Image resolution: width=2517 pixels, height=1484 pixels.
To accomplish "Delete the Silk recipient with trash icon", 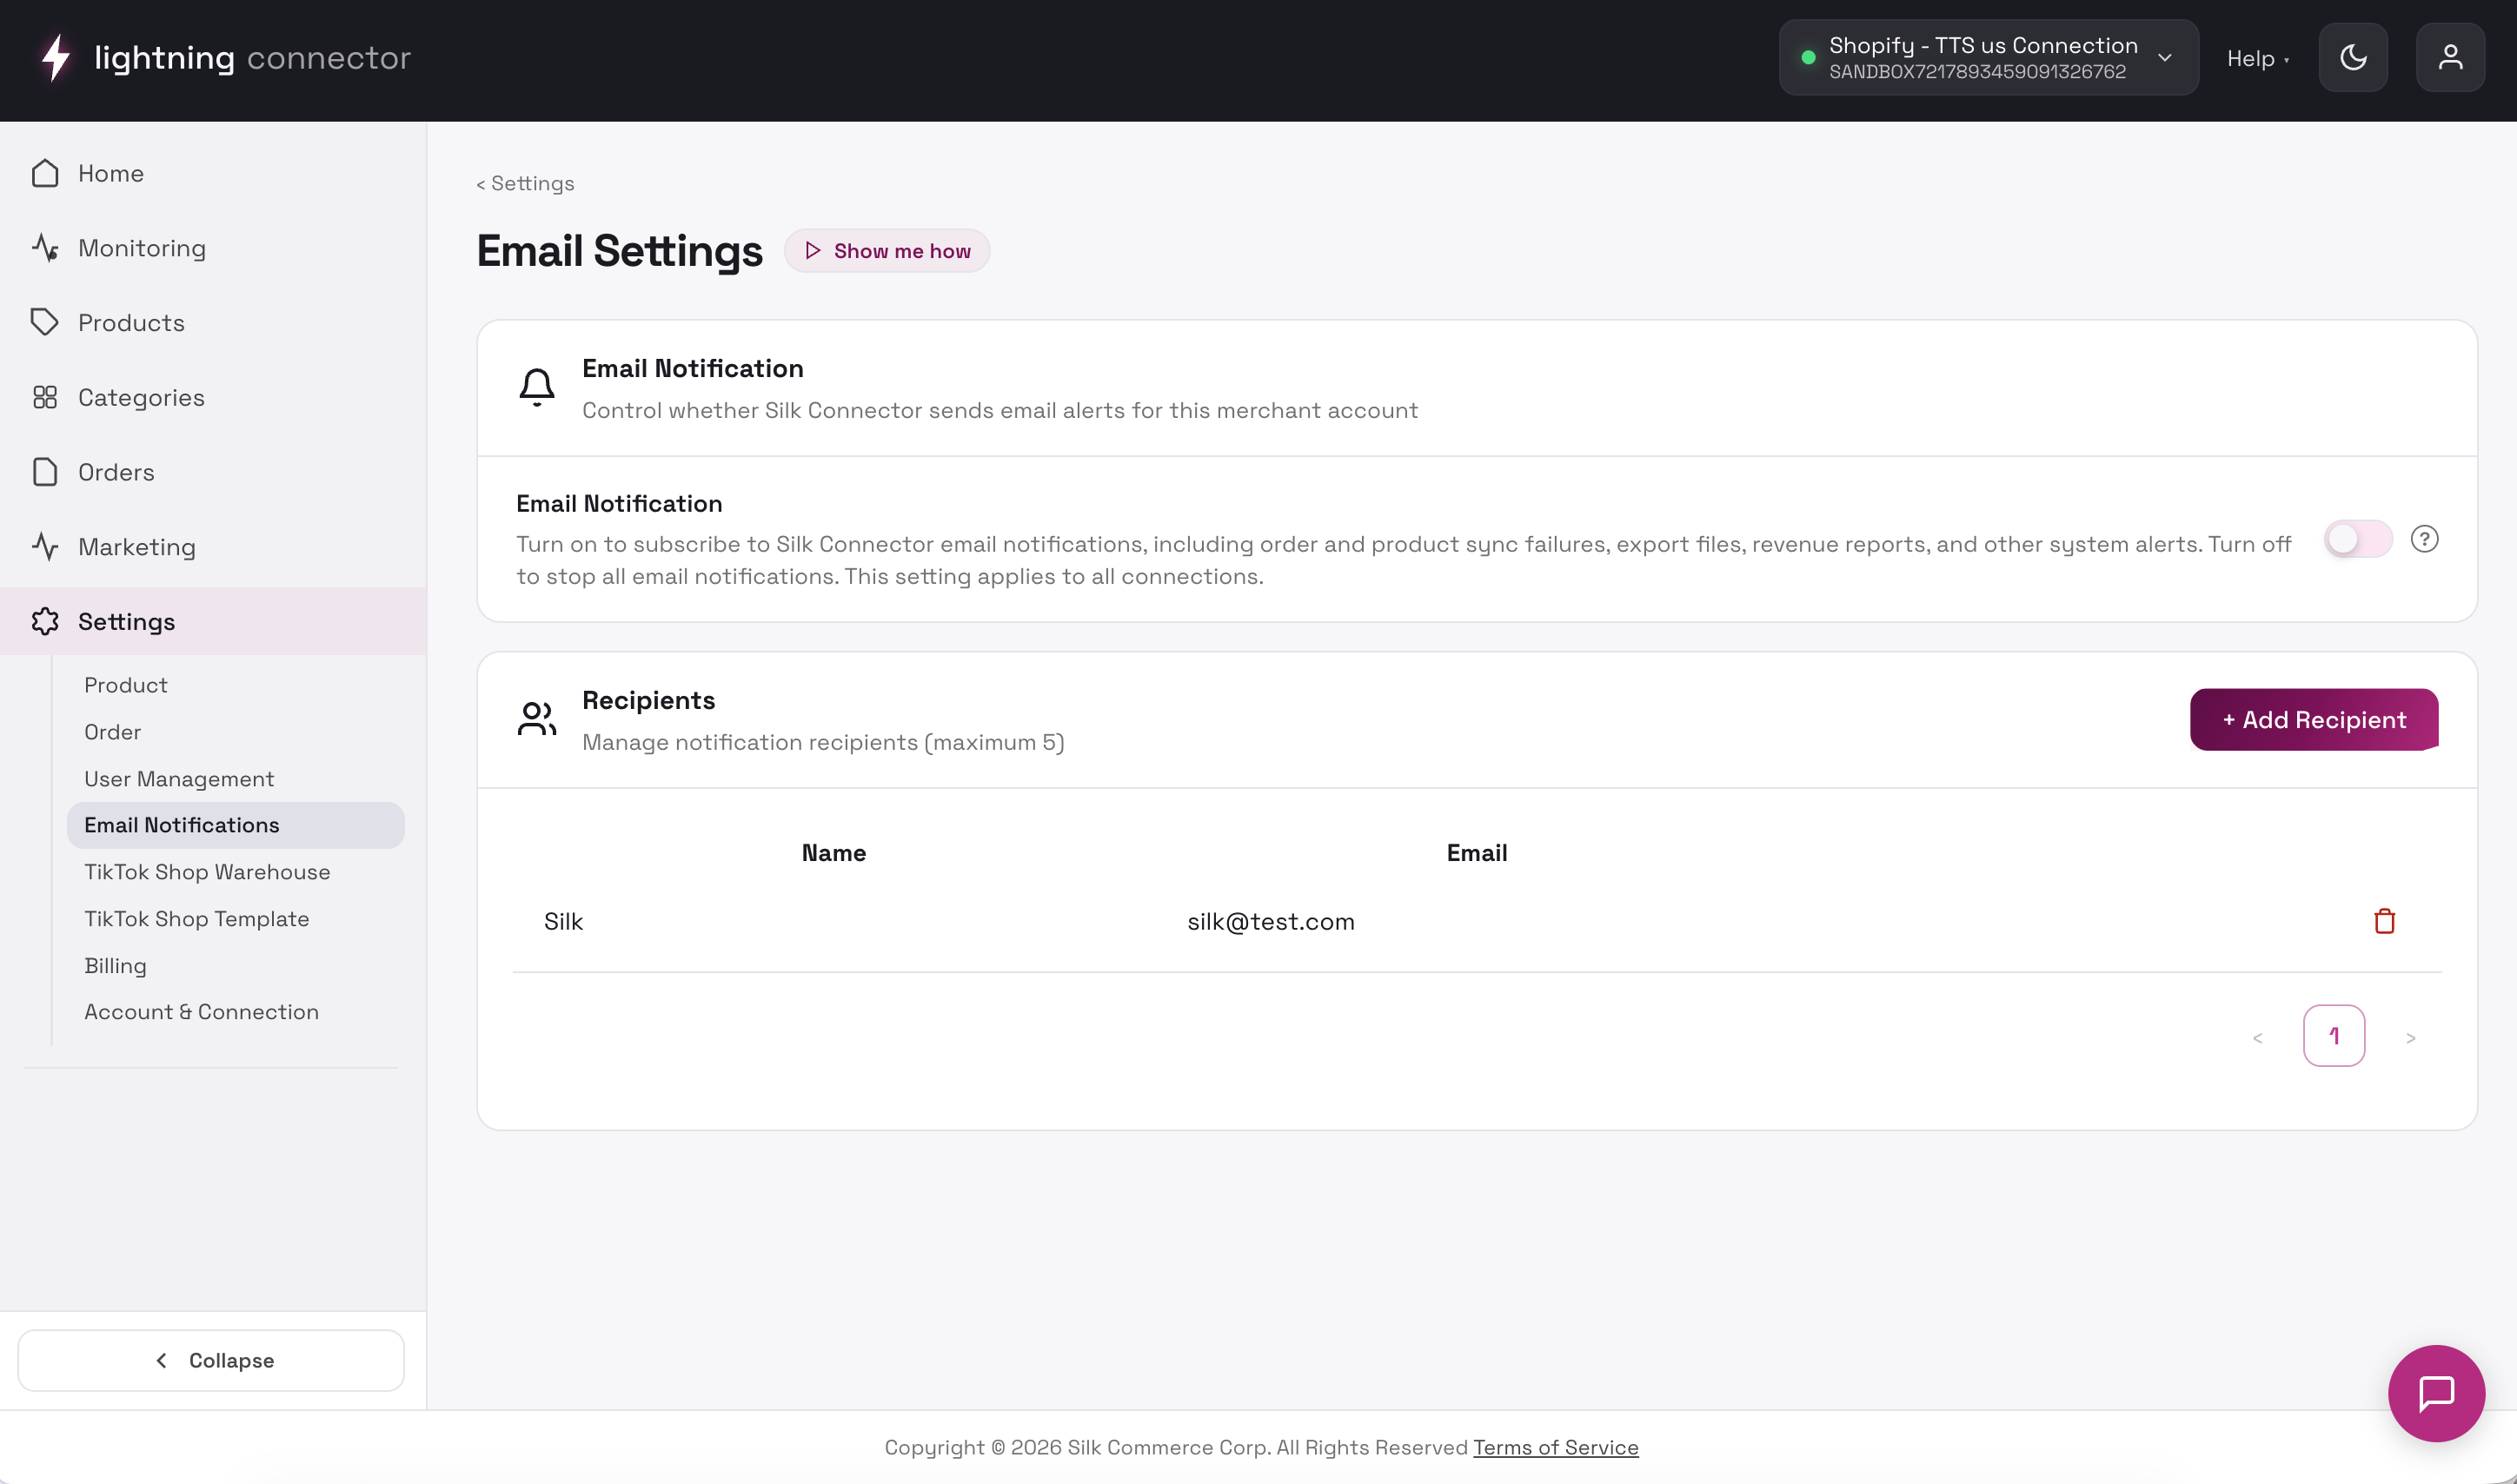I will [2384, 921].
